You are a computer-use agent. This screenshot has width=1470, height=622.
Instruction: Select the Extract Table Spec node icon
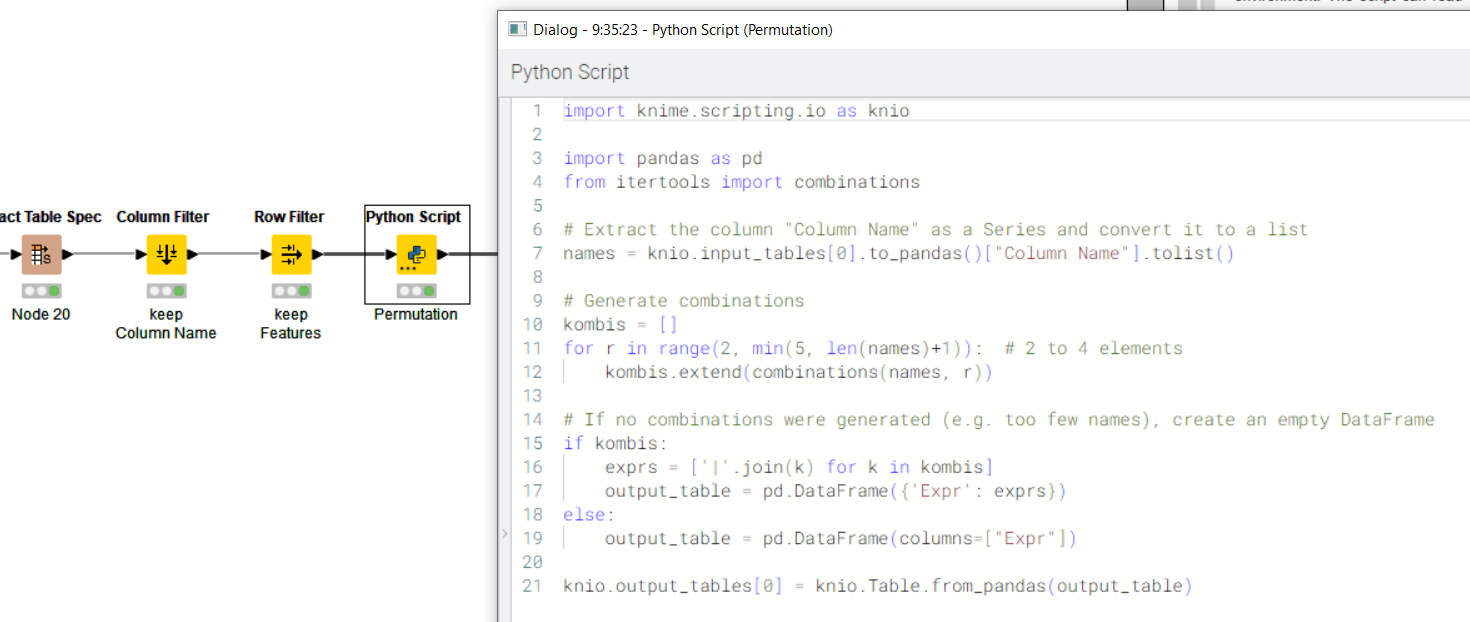41,253
